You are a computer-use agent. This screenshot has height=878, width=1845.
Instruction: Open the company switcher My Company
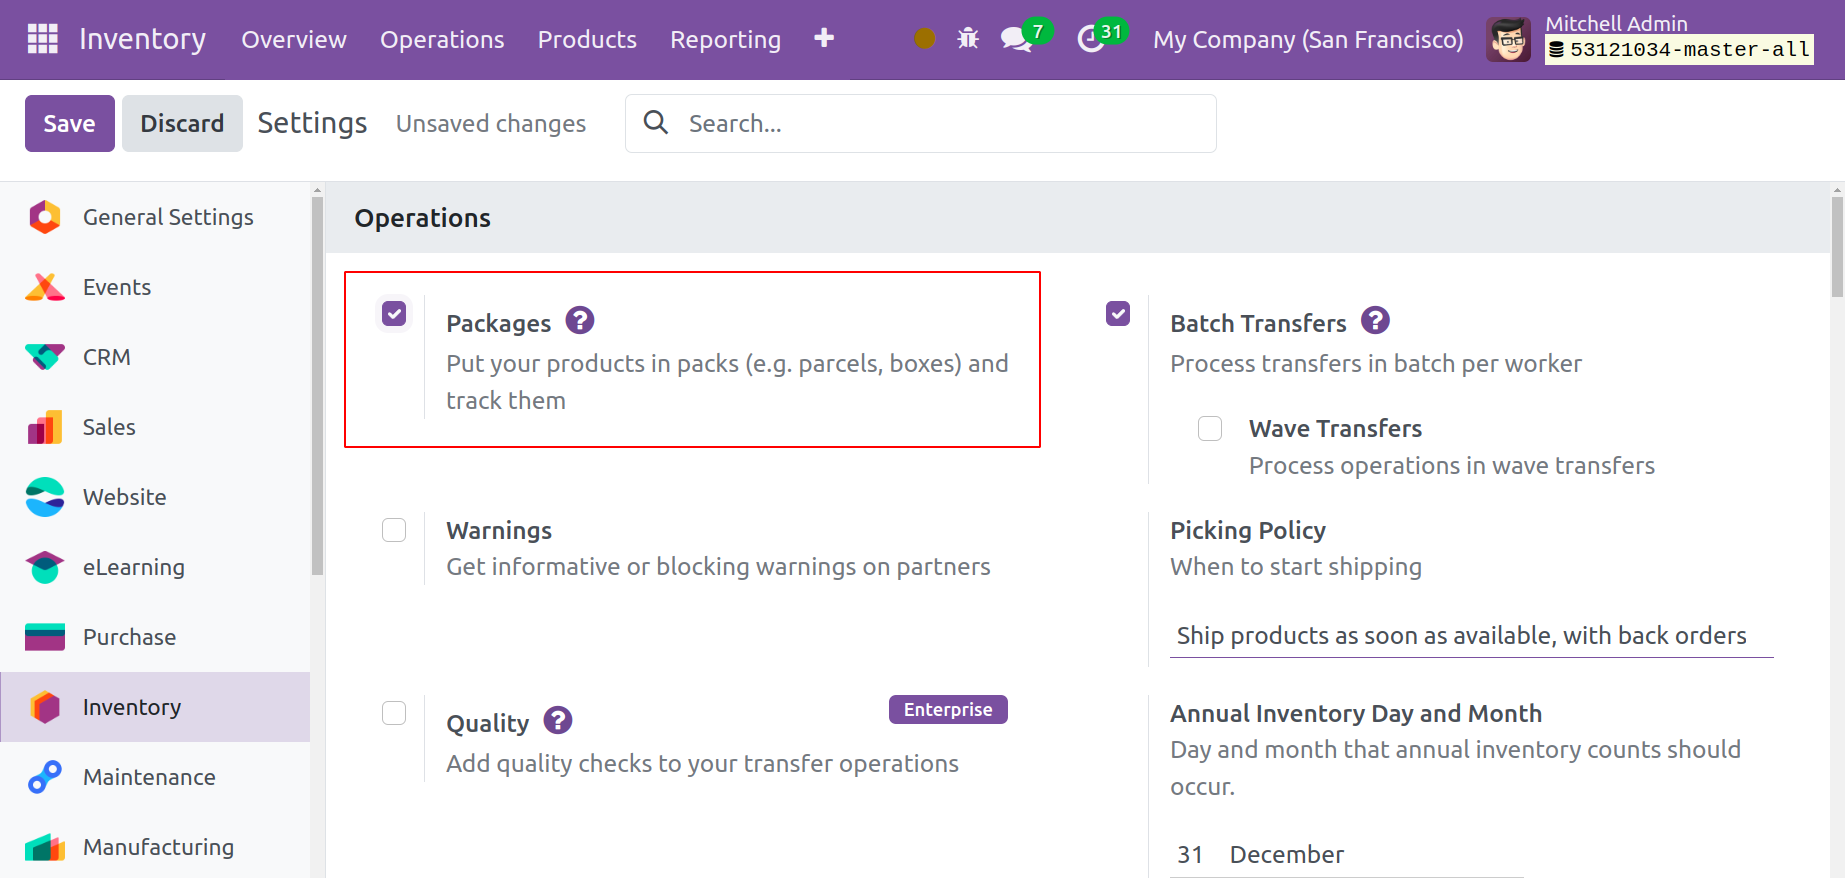(x=1307, y=40)
